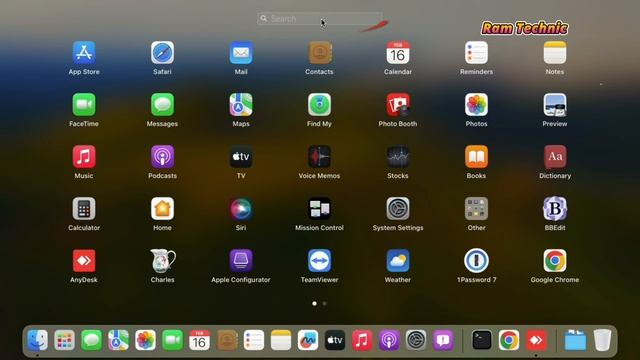Open Maps from the Dock

[x=118, y=340]
